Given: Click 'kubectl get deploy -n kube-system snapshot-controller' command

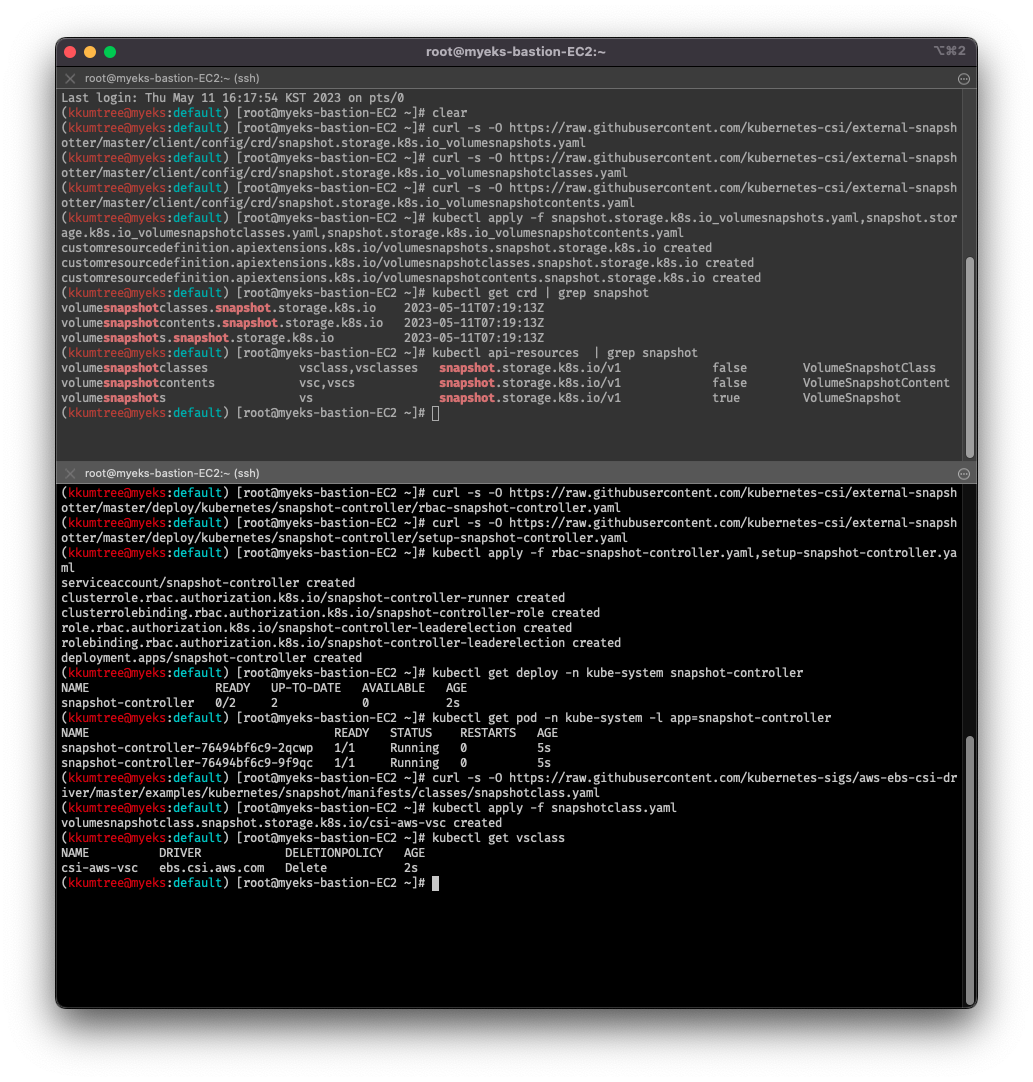Looking at the screenshot, I should [618, 673].
